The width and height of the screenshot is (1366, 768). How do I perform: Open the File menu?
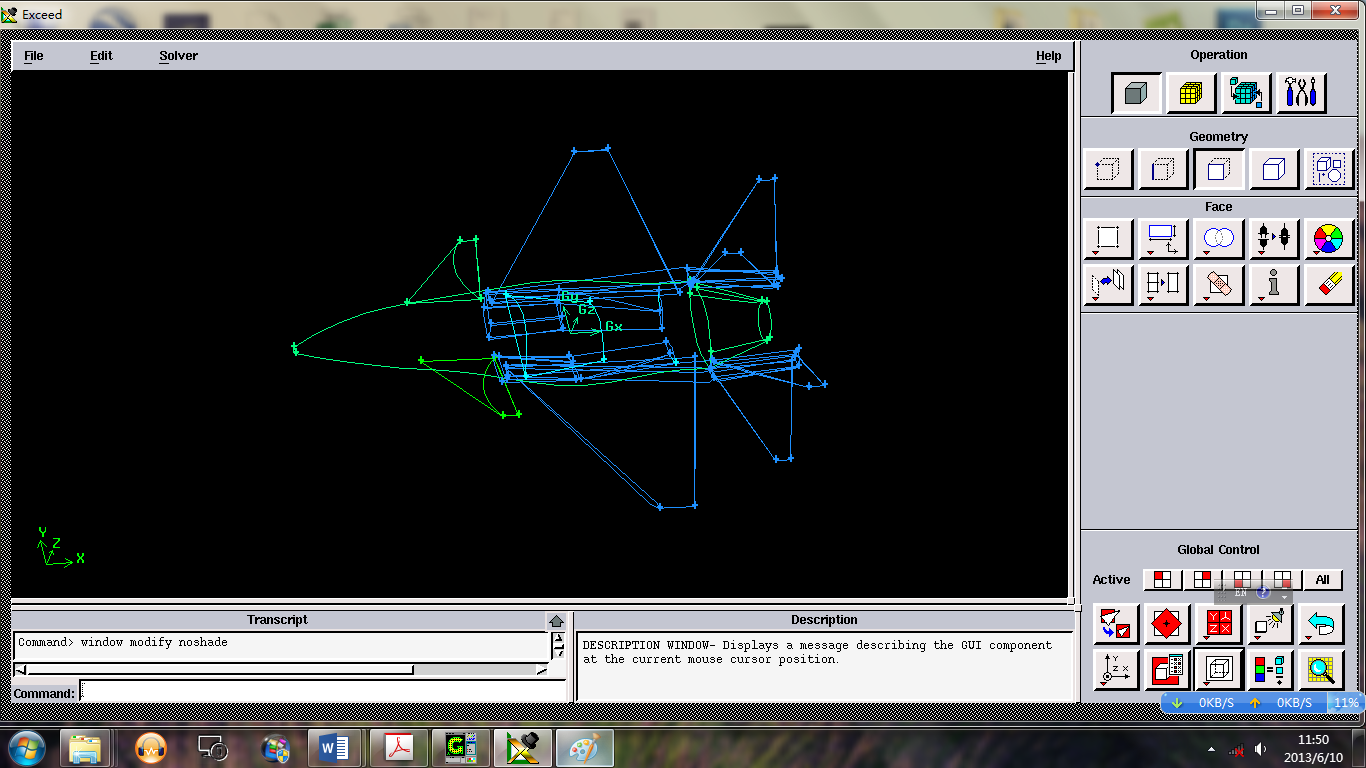(x=34, y=56)
